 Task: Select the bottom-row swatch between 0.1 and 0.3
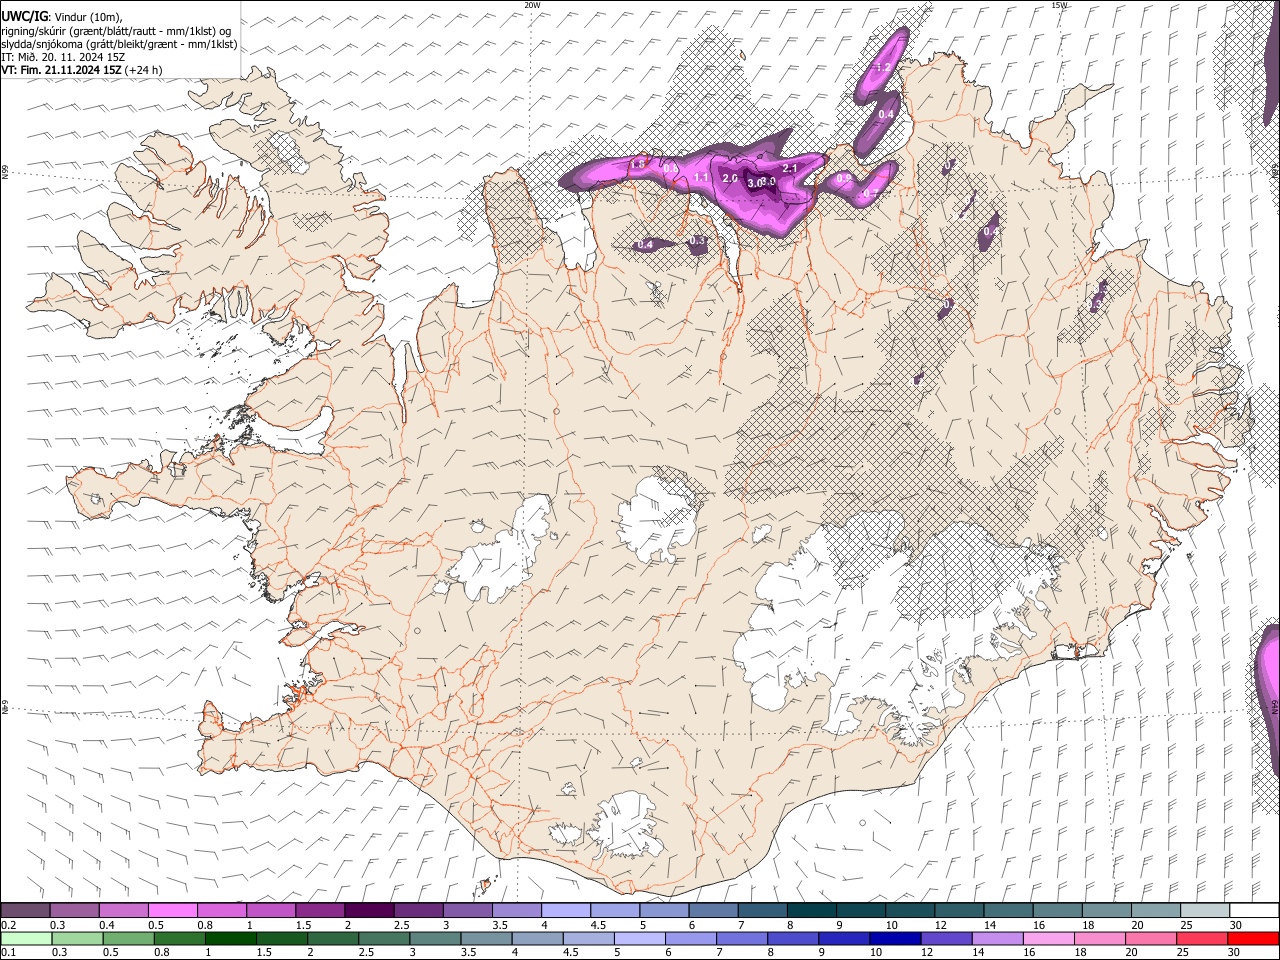click(27, 938)
